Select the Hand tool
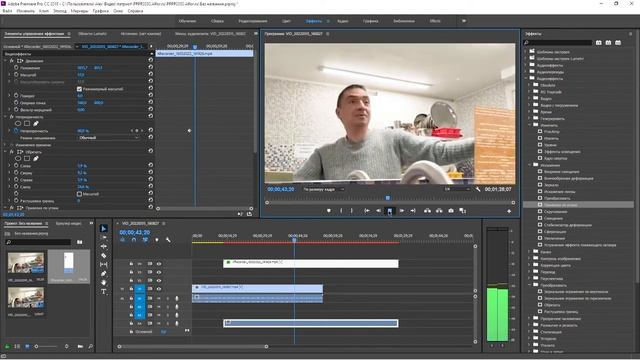The height and width of the screenshot is (360, 640). 104,282
